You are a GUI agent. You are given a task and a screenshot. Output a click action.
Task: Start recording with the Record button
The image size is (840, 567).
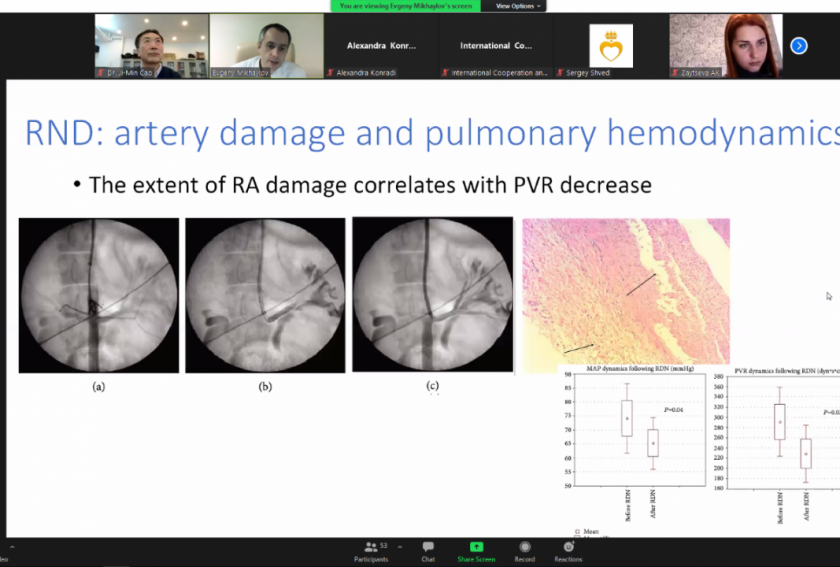point(525,550)
